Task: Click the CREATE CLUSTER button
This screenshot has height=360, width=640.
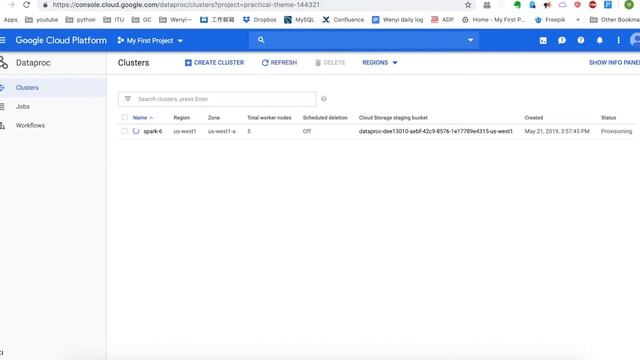Action: click(x=214, y=62)
